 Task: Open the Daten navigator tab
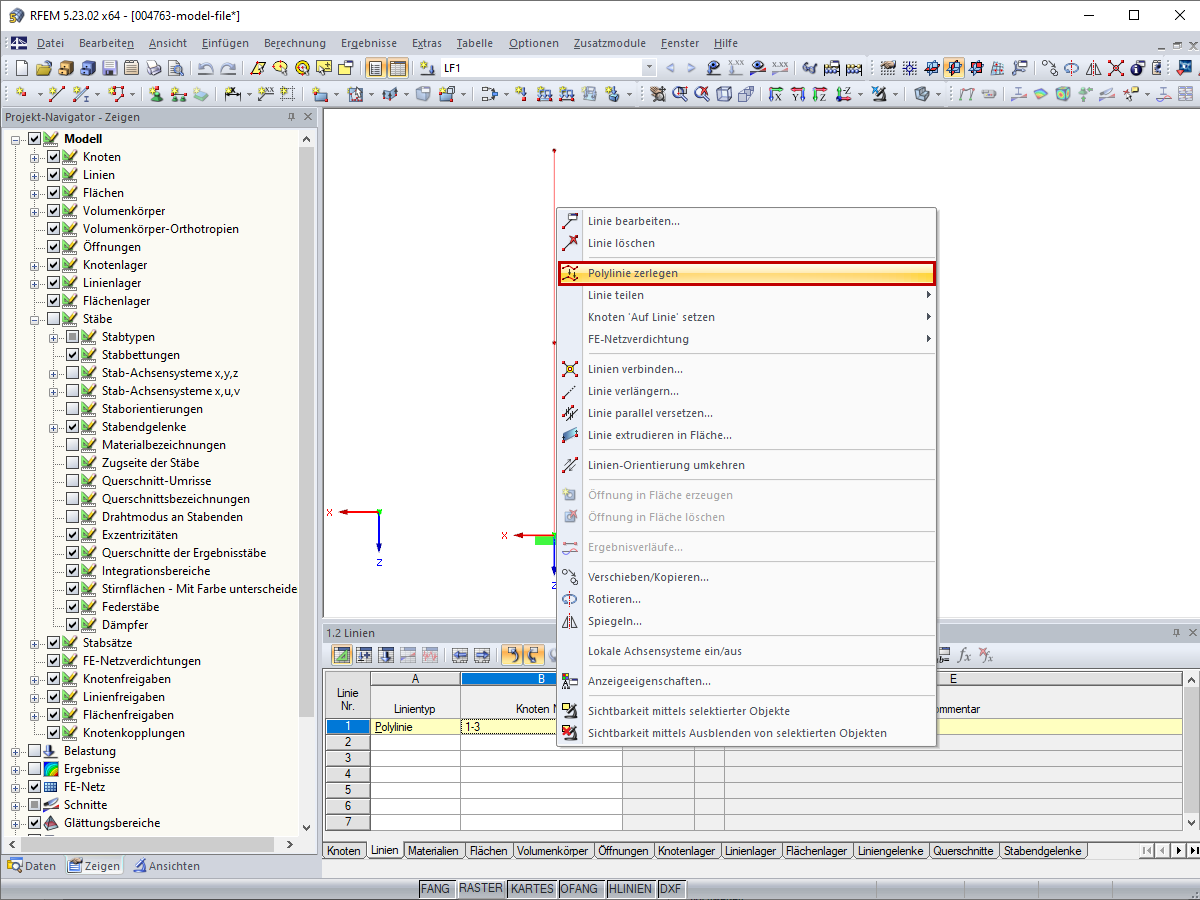[33, 866]
